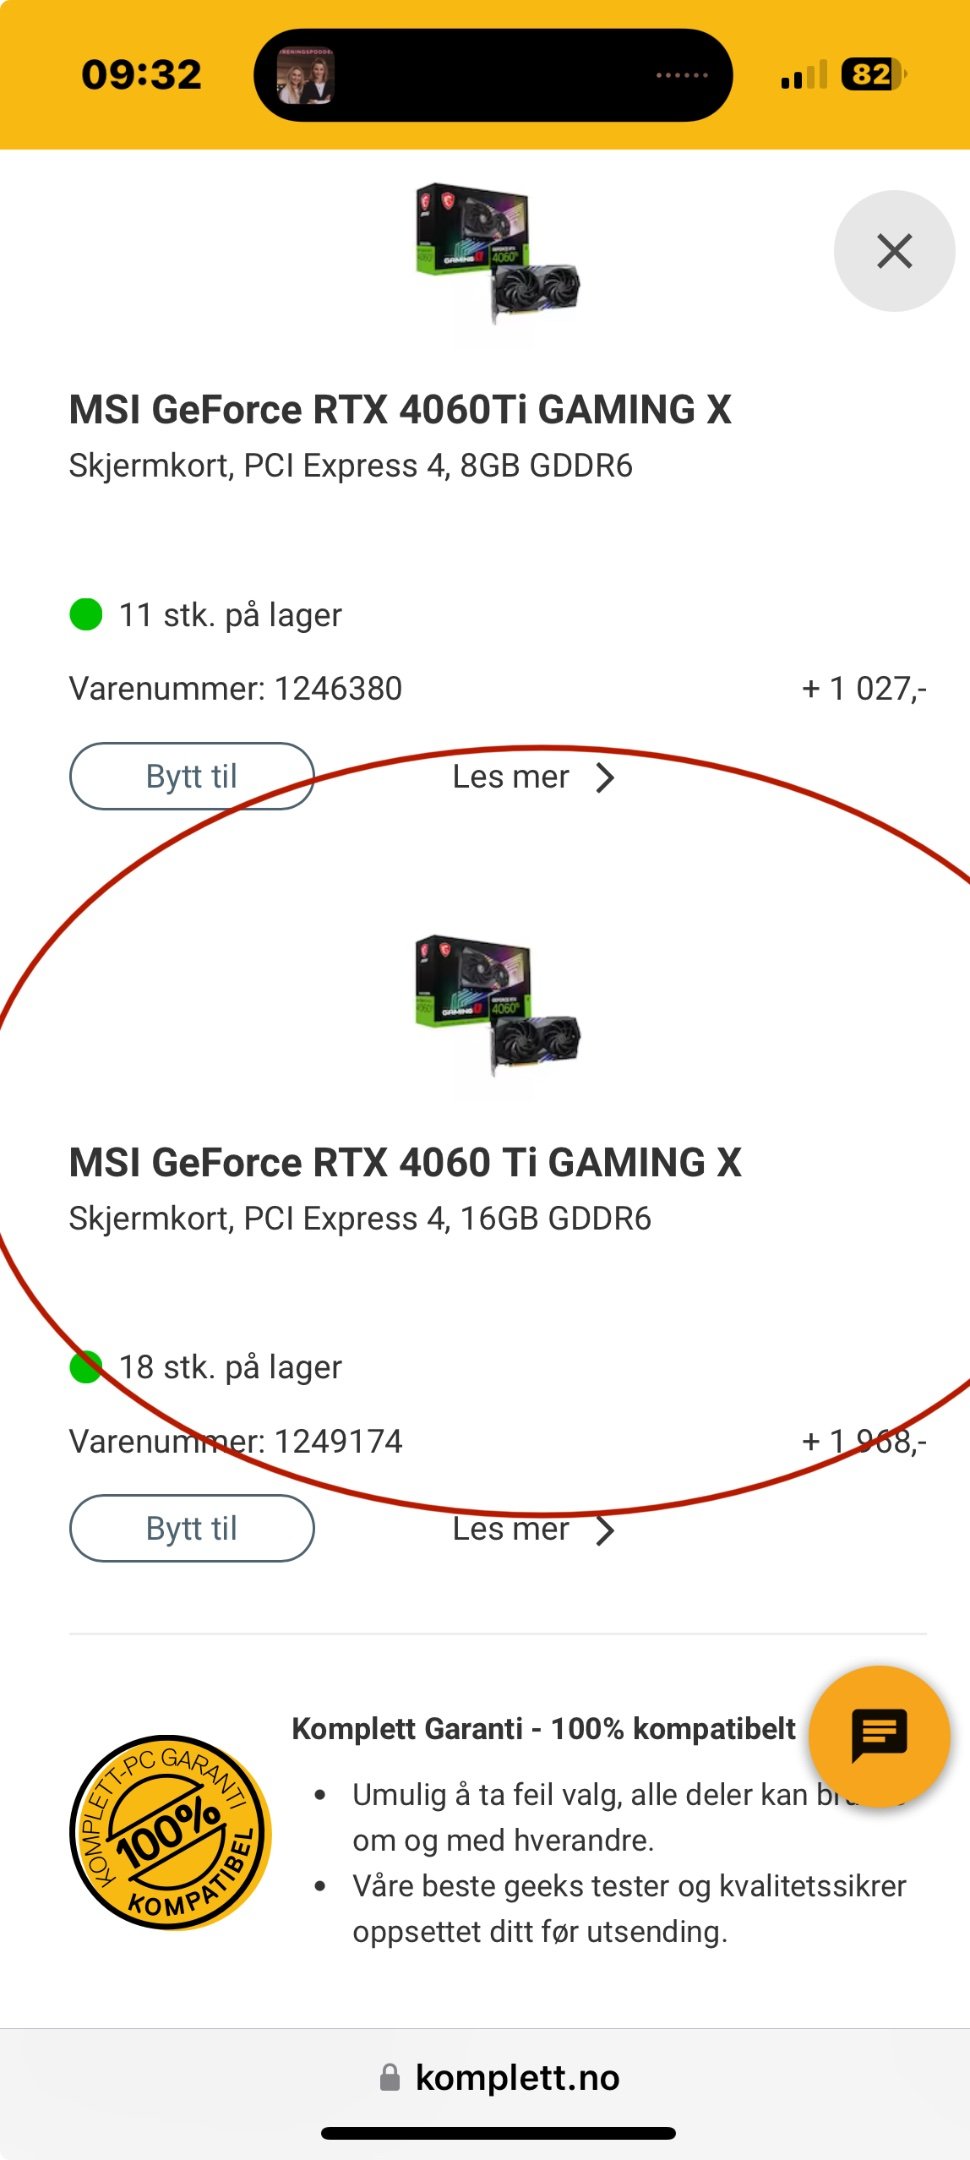Select the MSI GeForce RTX 4060 Ti GAMING X 16GB title
The height and width of the screenshot is (2160, 970).
point(405,1162)
